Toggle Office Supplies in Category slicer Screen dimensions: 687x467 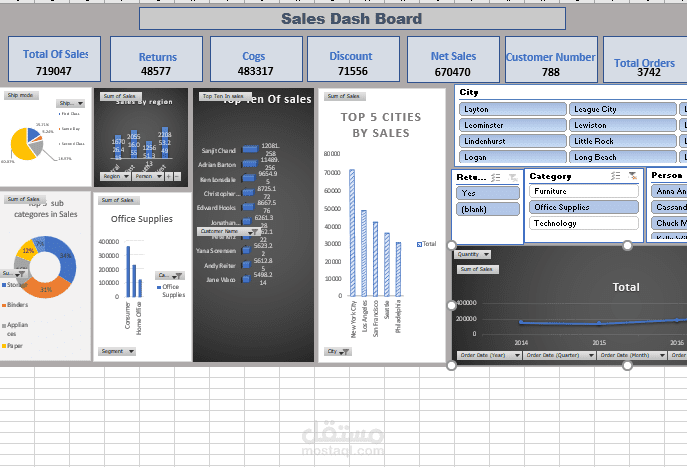tap(584, 207)
